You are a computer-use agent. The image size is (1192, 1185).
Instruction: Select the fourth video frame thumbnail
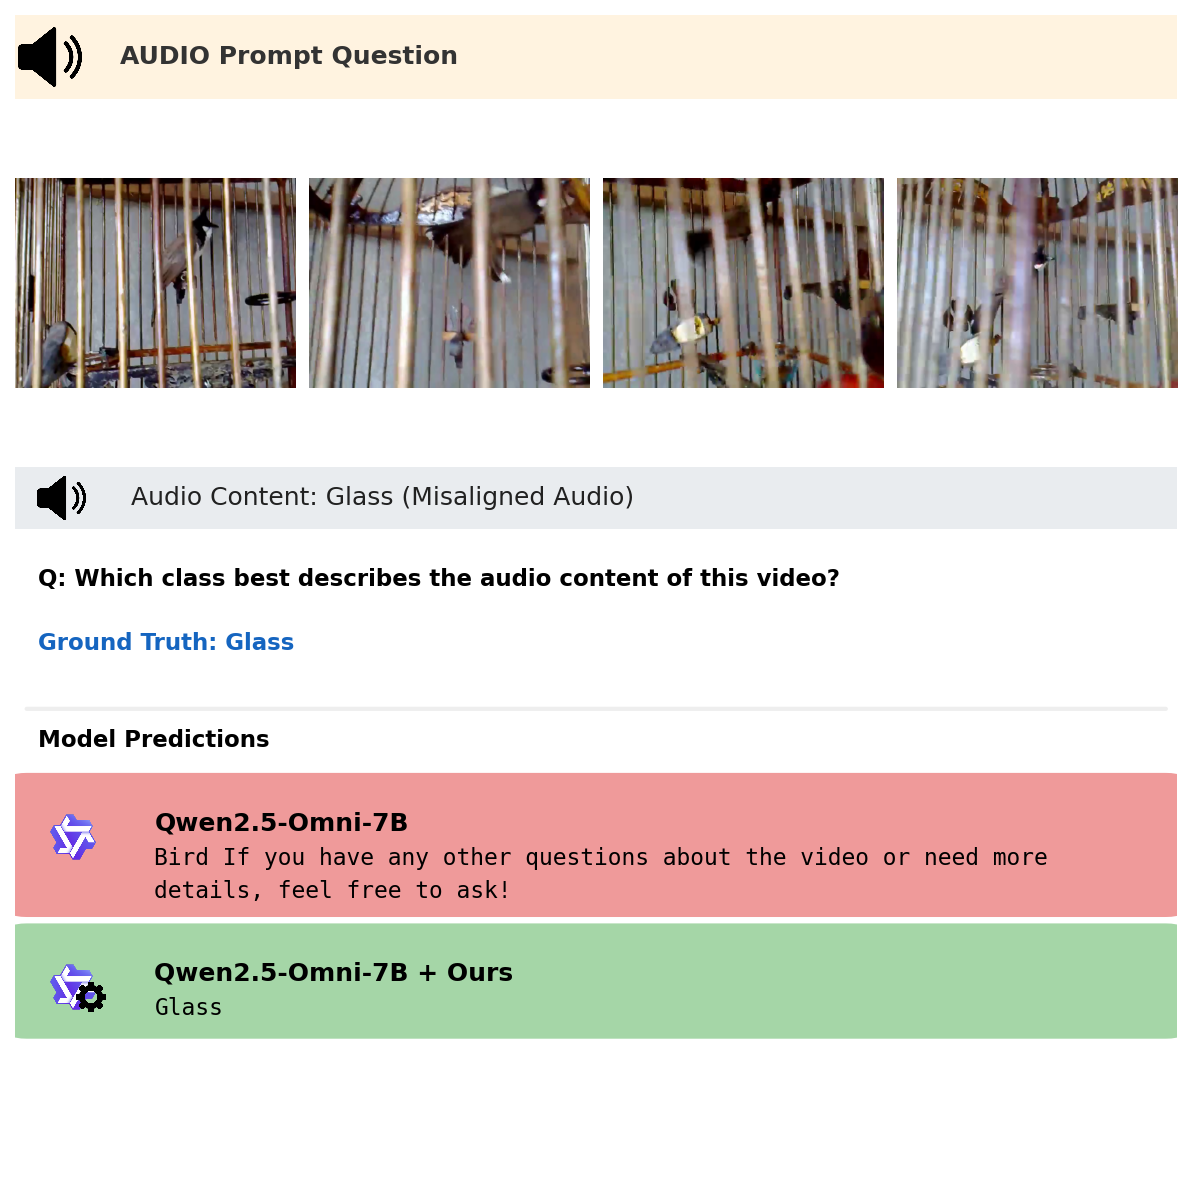point(1037,283)
